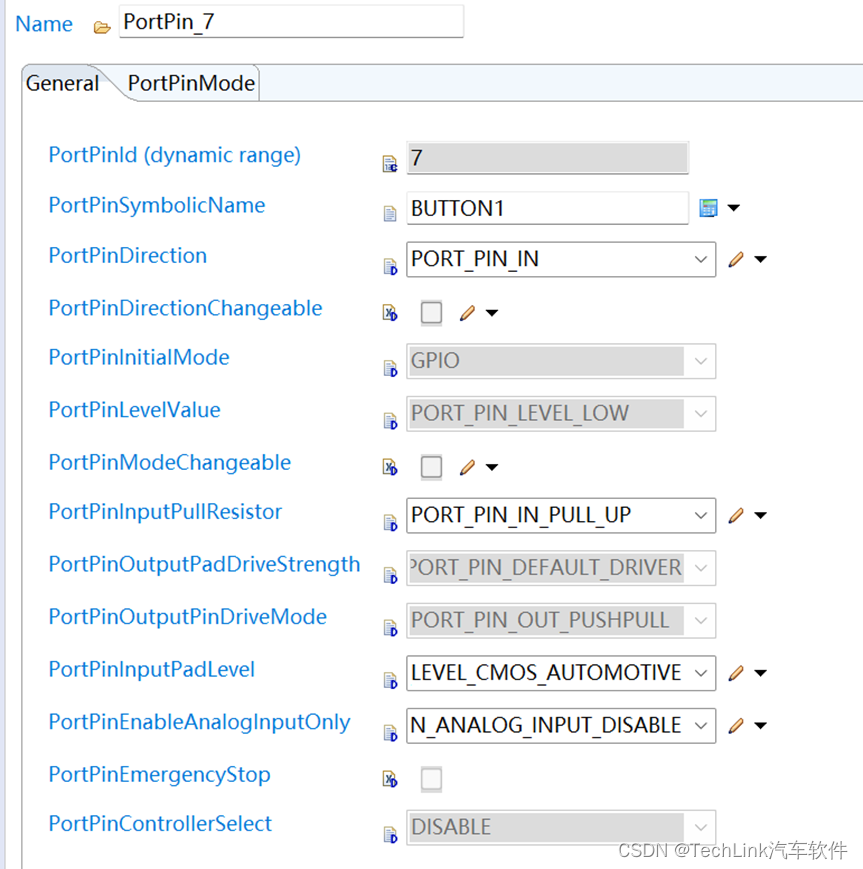Image resolution: width=863 pixels, height=869 pixels.
Task: Click the PortPinId field showing 7
Action: click(548, 158)
